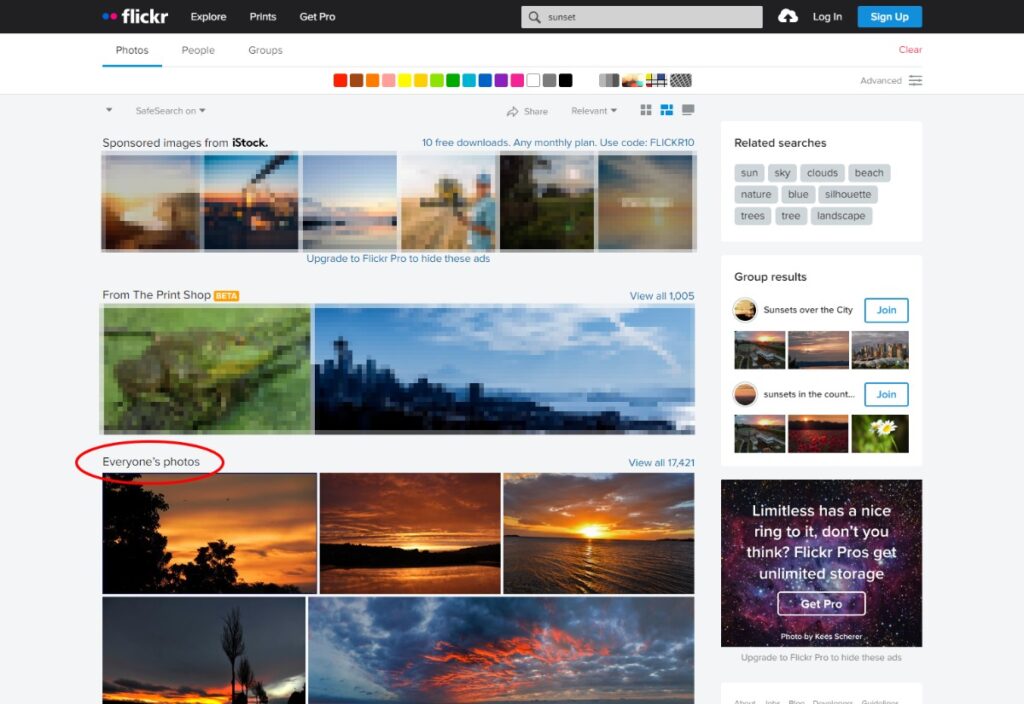This screenshot has height=704, width=1024.
Task: Open the Explore menu item
Action: click(x=208, y=17)
